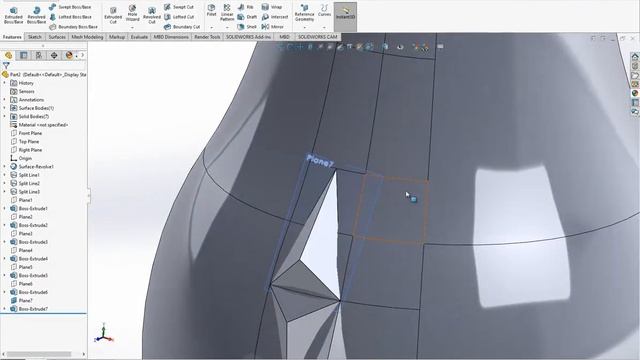Apply the Fillet tool
Viewport: 640px width, 360px height.
pos(211,11)
